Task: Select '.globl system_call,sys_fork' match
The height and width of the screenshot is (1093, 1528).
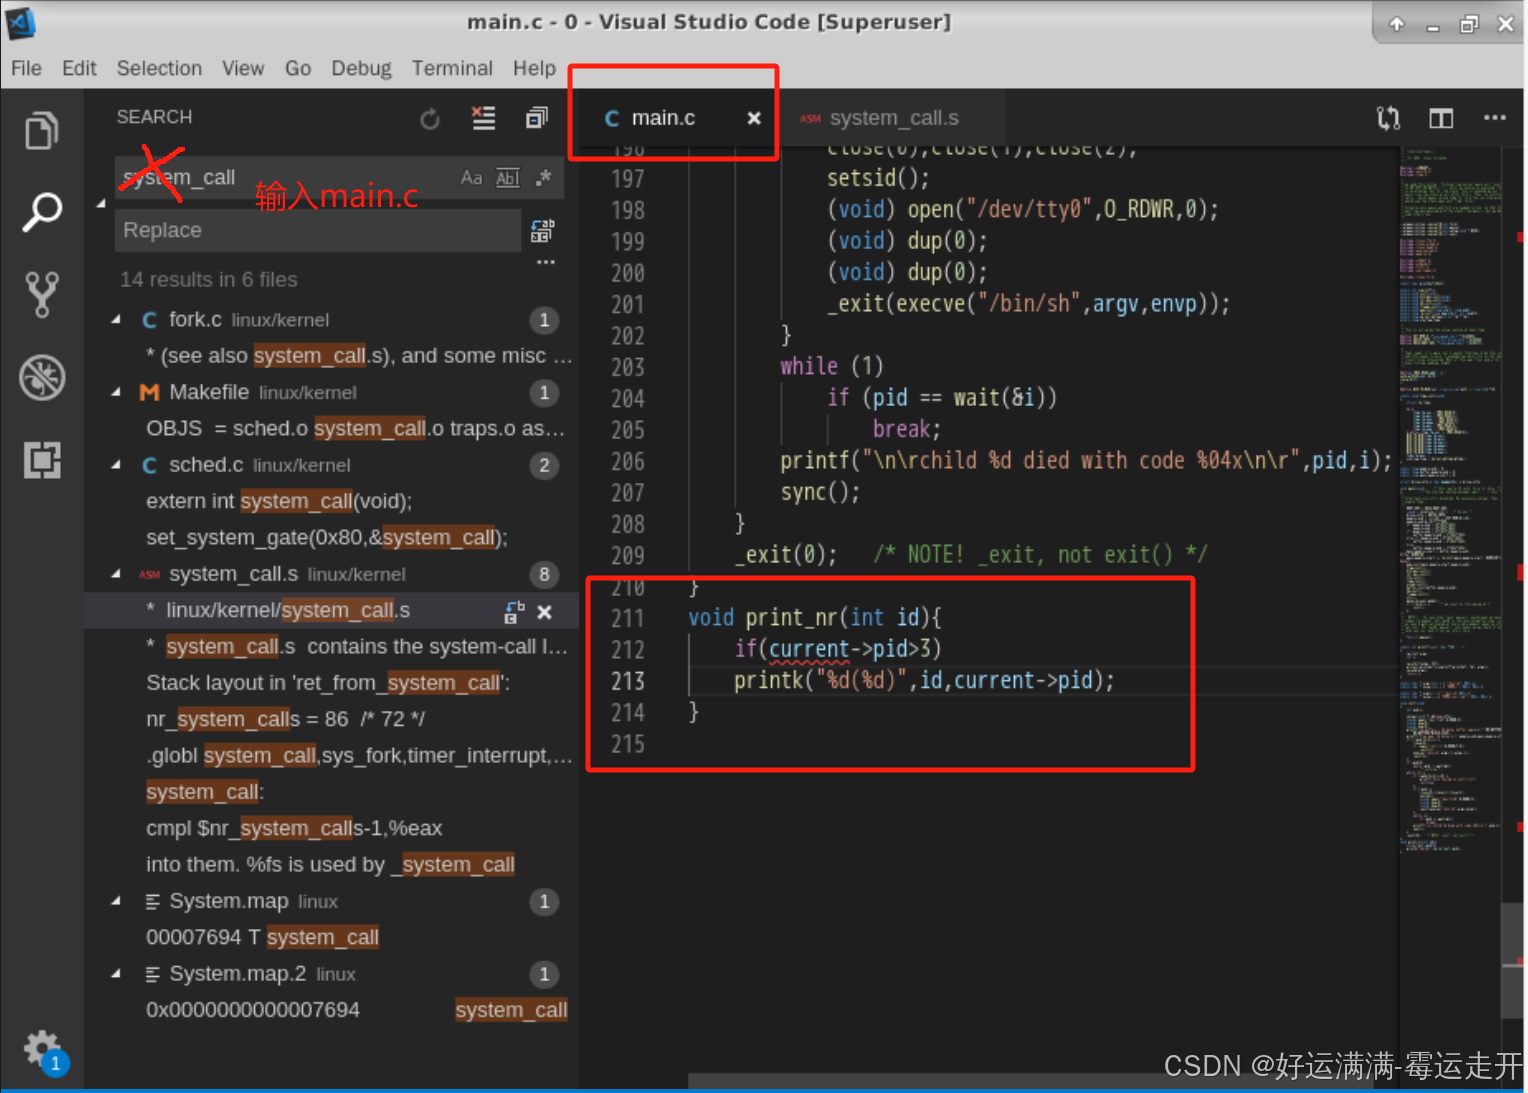Action: [359, 756]
